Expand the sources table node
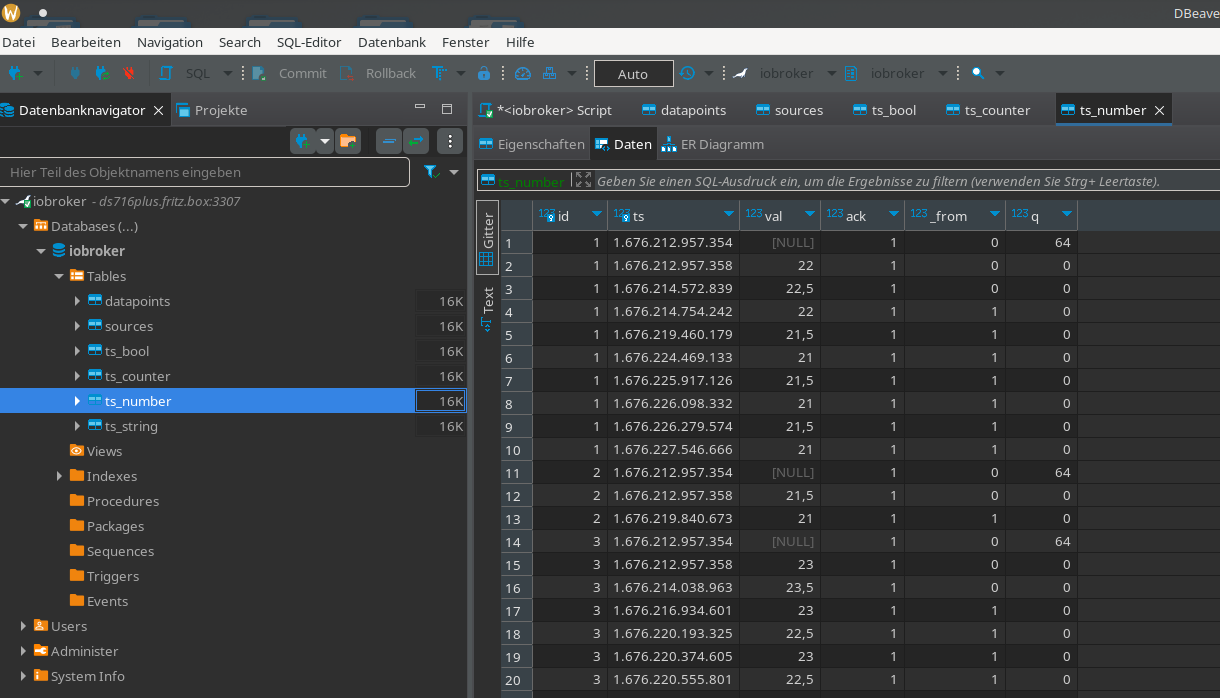The width and height of the screenshot is (1220, 698). (77, 326)
